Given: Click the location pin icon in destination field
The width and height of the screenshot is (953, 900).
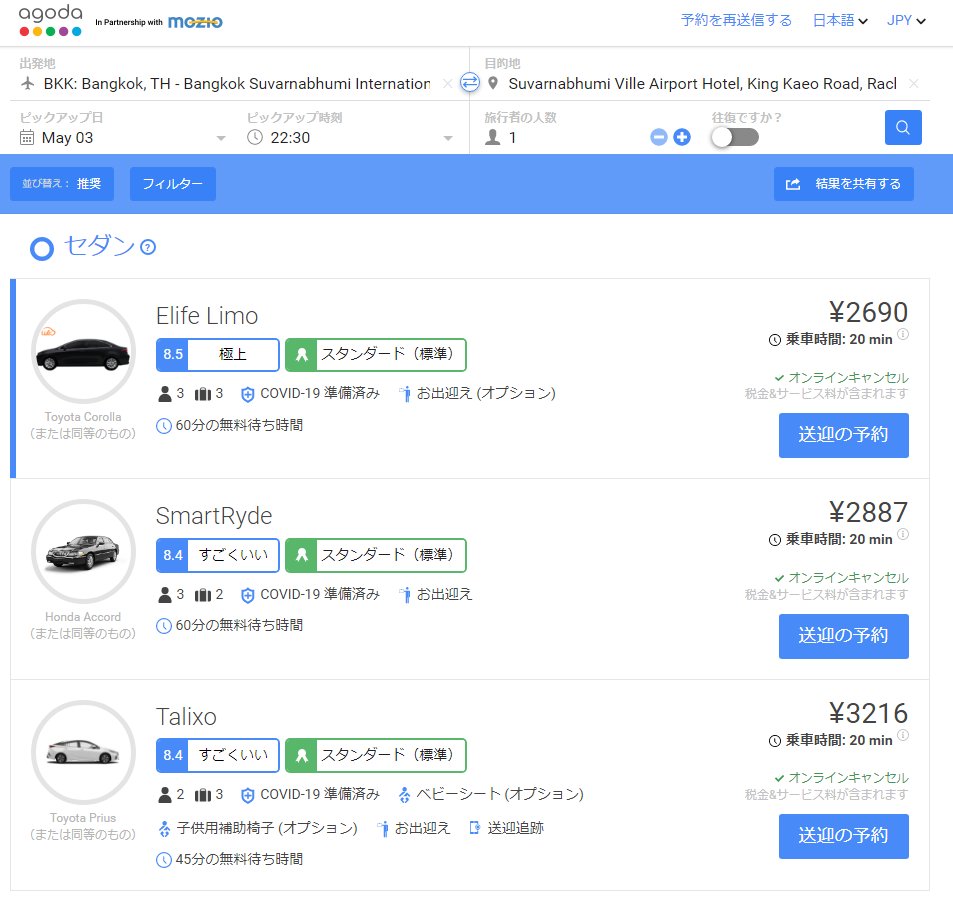Looking at the screenshot, I should coord(493,83).
